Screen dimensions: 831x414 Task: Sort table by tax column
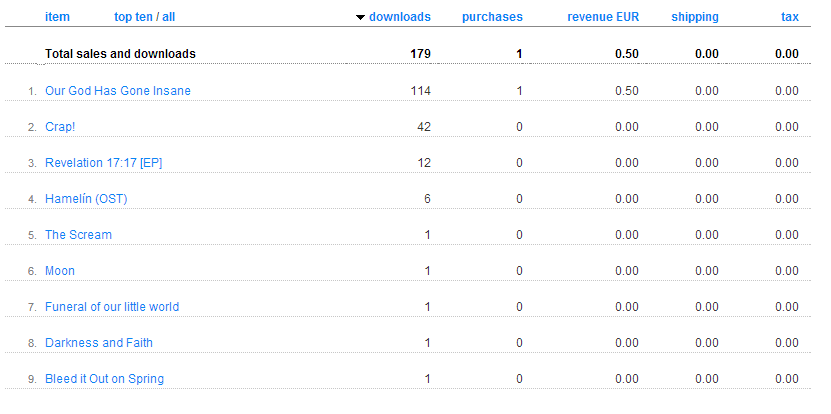click(x=789, y=17)
